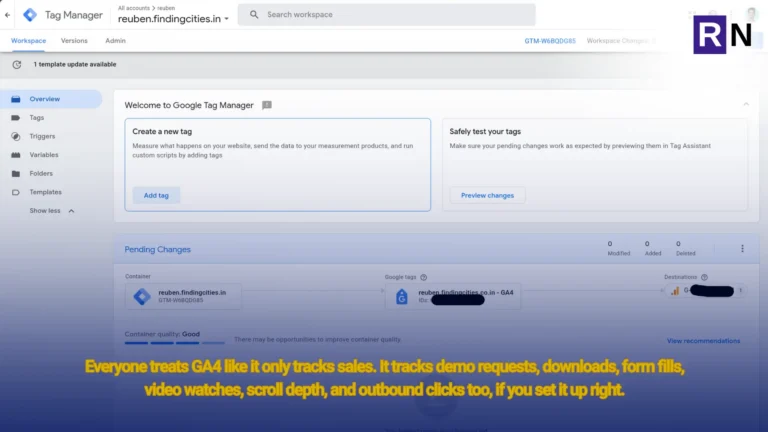Click the Search workspace field
The height and width of the screenshot is (432, 768).
[386, 15]
